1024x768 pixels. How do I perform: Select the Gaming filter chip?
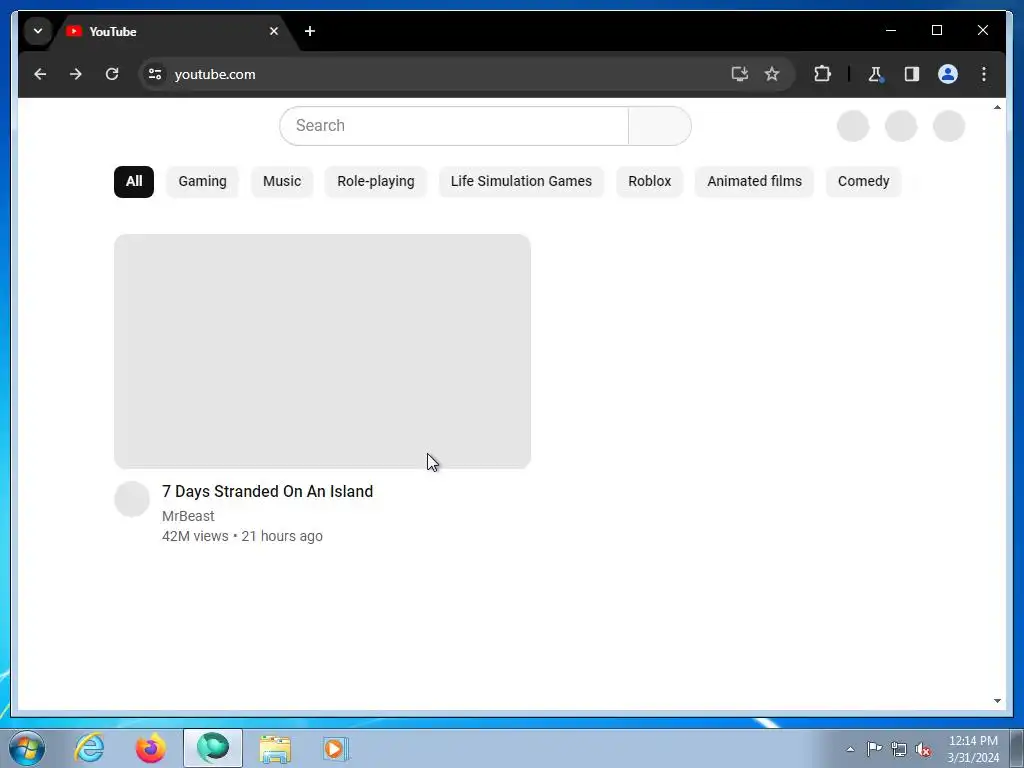click(x=202, y=182)
